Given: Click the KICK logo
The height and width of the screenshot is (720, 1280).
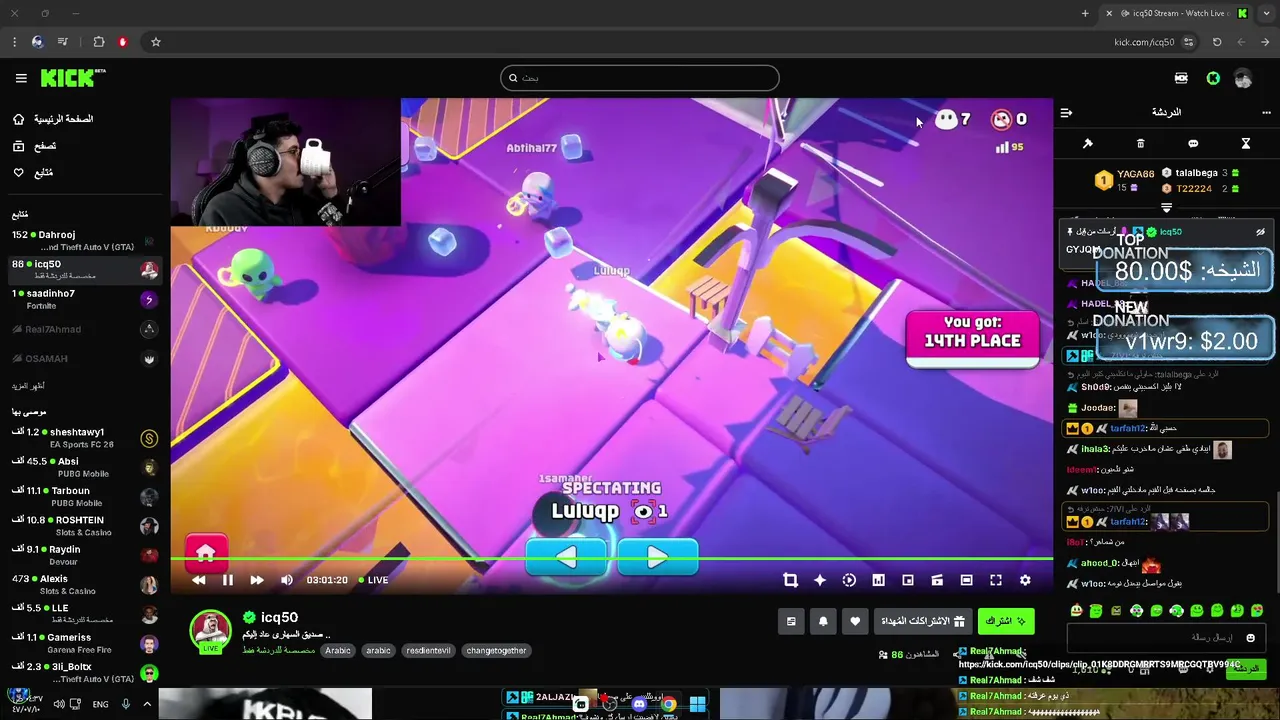Looking at the screenshot, I should [72, 78].
